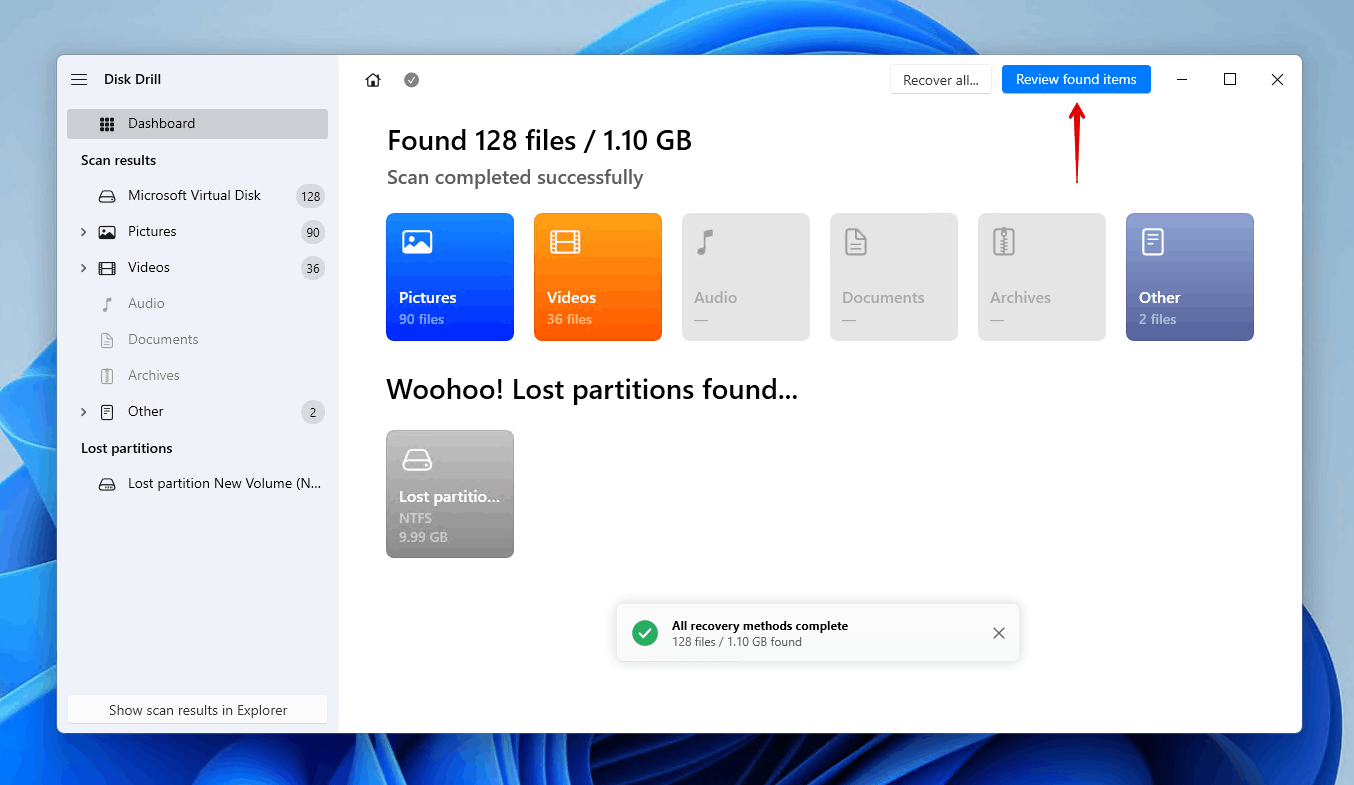
Task: Click the Scan results section header
Action: pos(118,160)
